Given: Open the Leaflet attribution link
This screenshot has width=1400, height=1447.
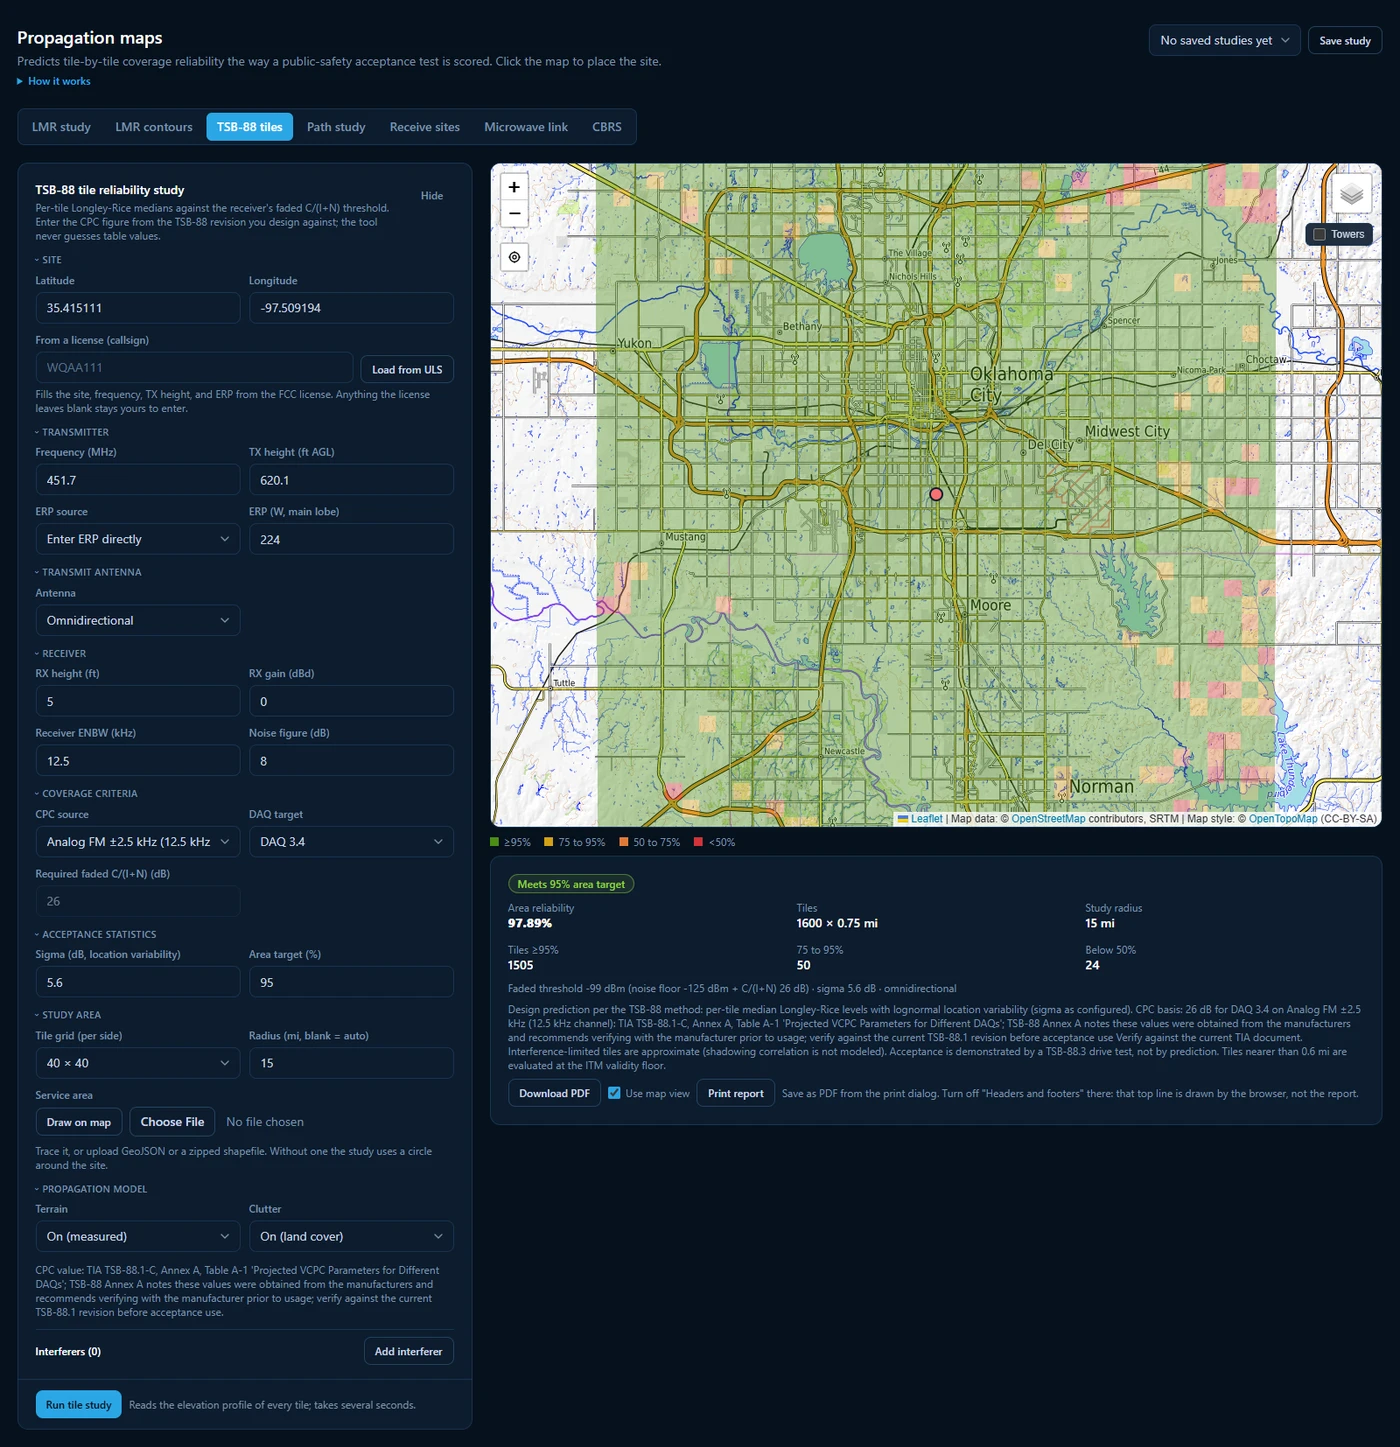Looking at the screenshot, I should [920, 819].
